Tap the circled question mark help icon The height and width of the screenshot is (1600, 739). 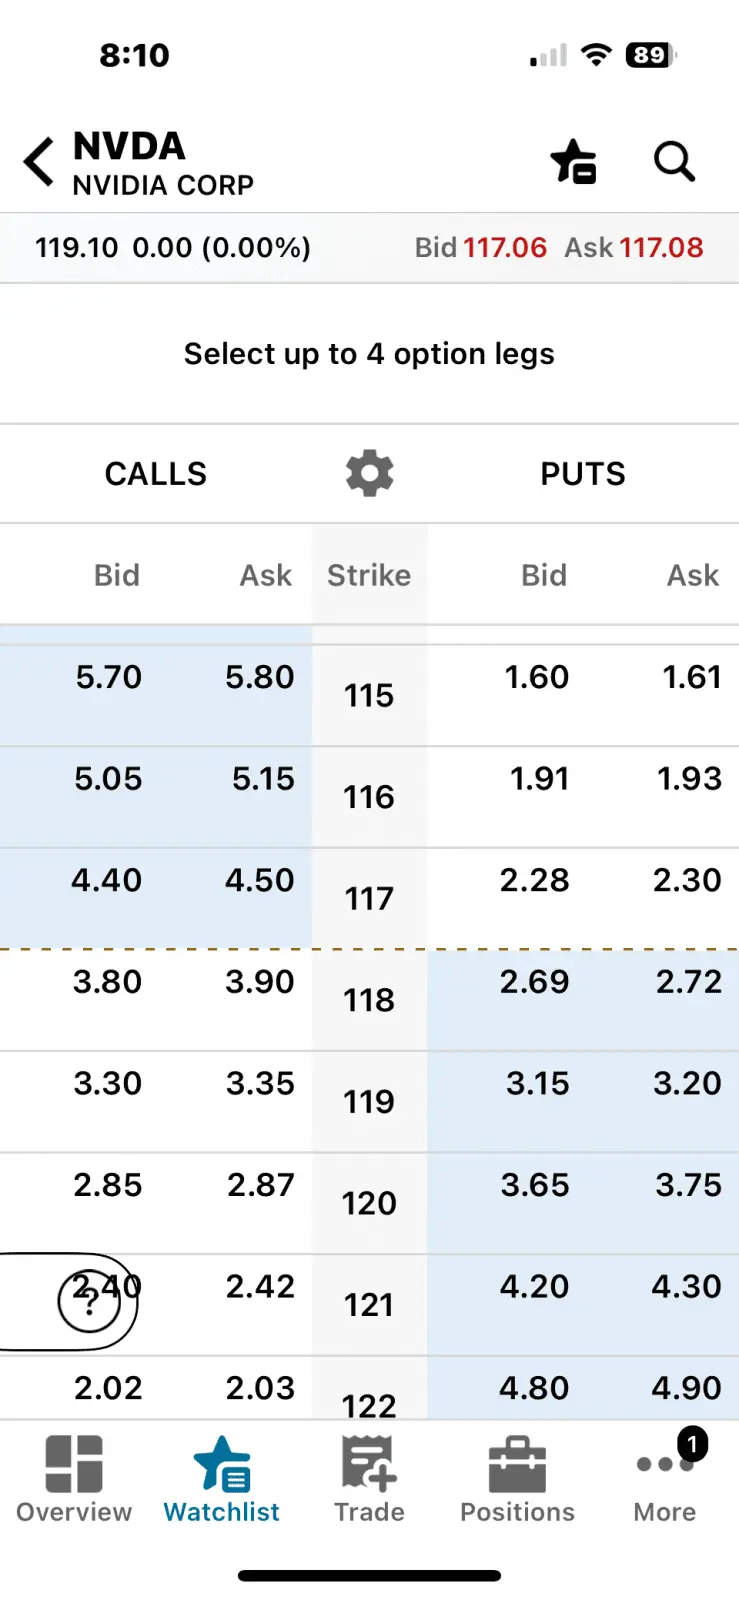point(89,1302)
